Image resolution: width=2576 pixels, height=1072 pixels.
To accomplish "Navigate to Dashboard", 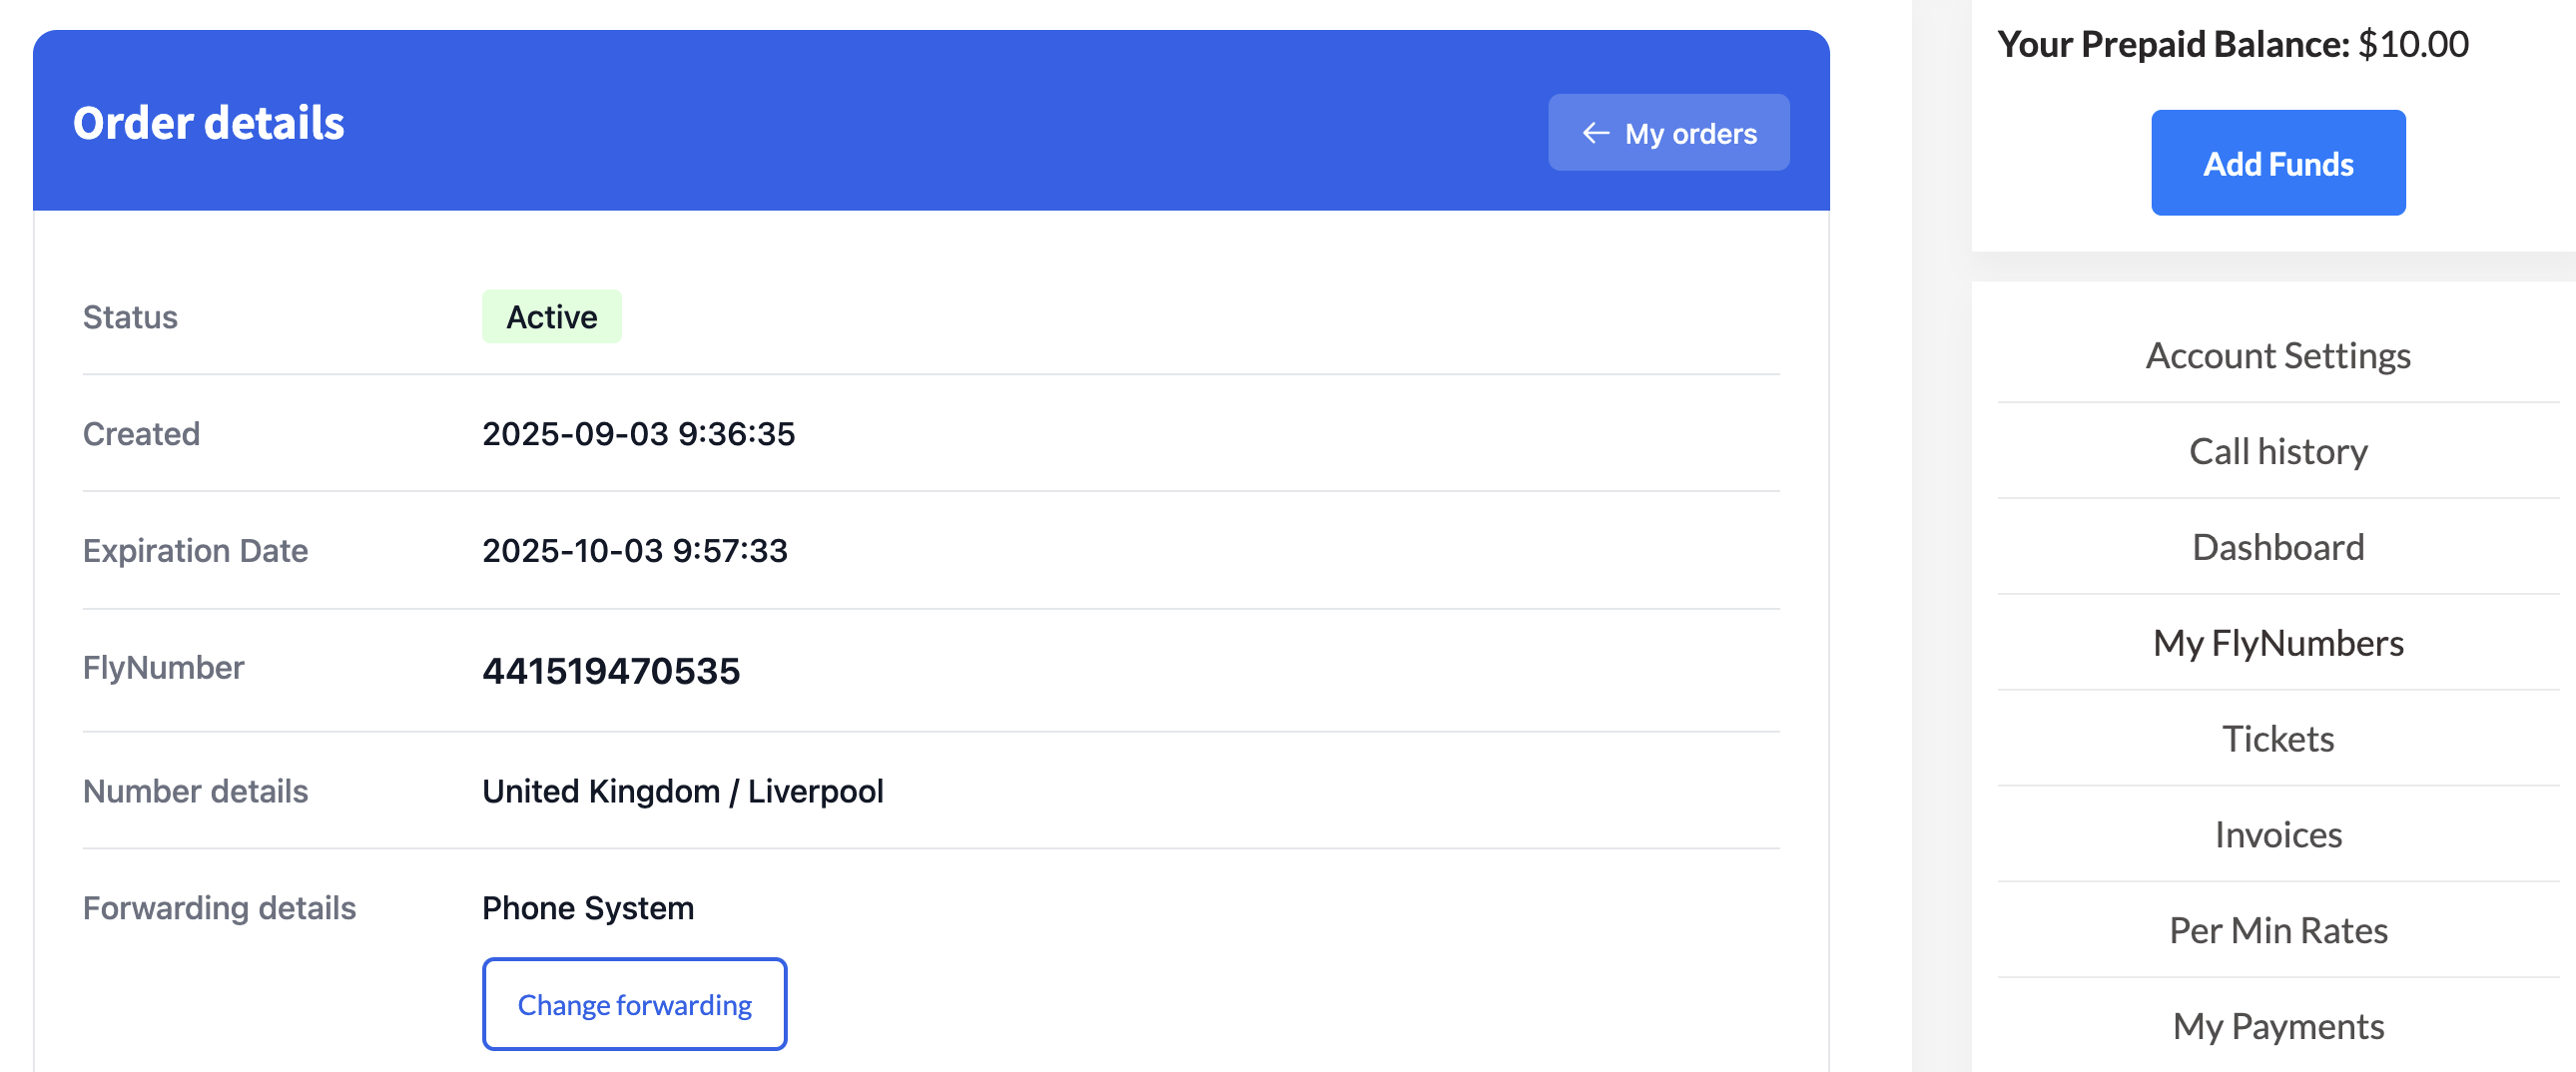I will 2277,548.
